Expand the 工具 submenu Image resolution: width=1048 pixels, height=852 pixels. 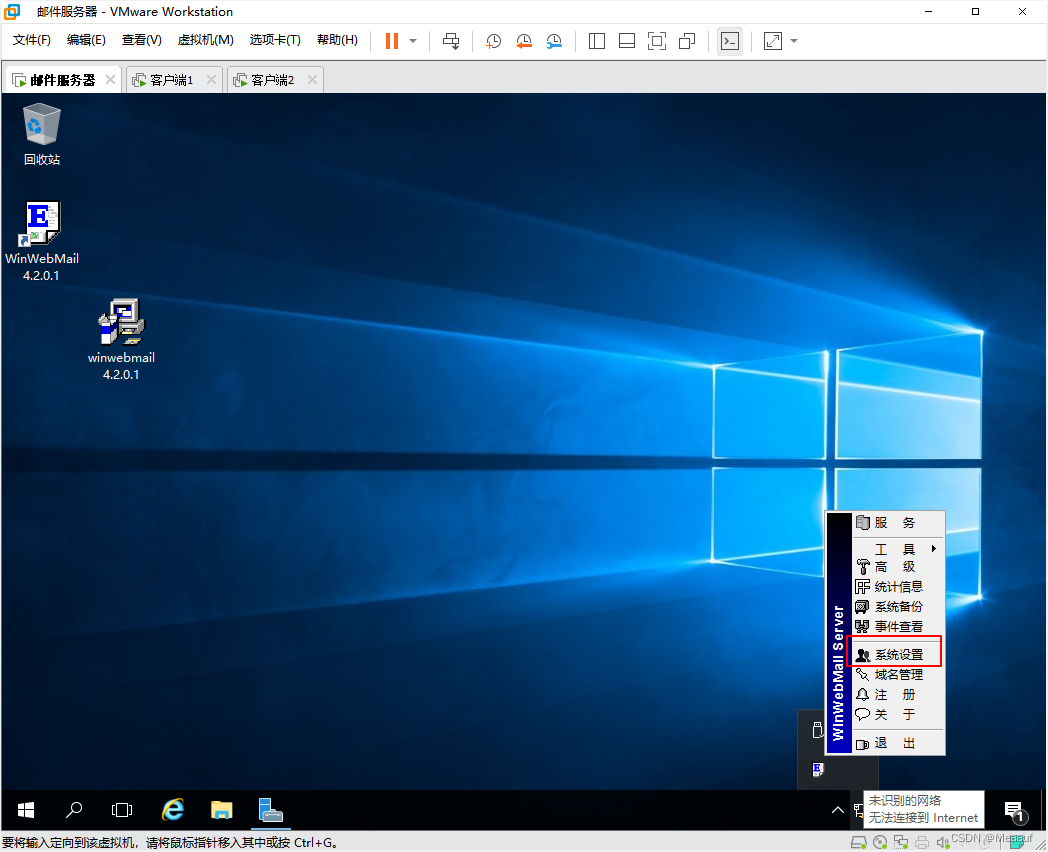point(898,549)
